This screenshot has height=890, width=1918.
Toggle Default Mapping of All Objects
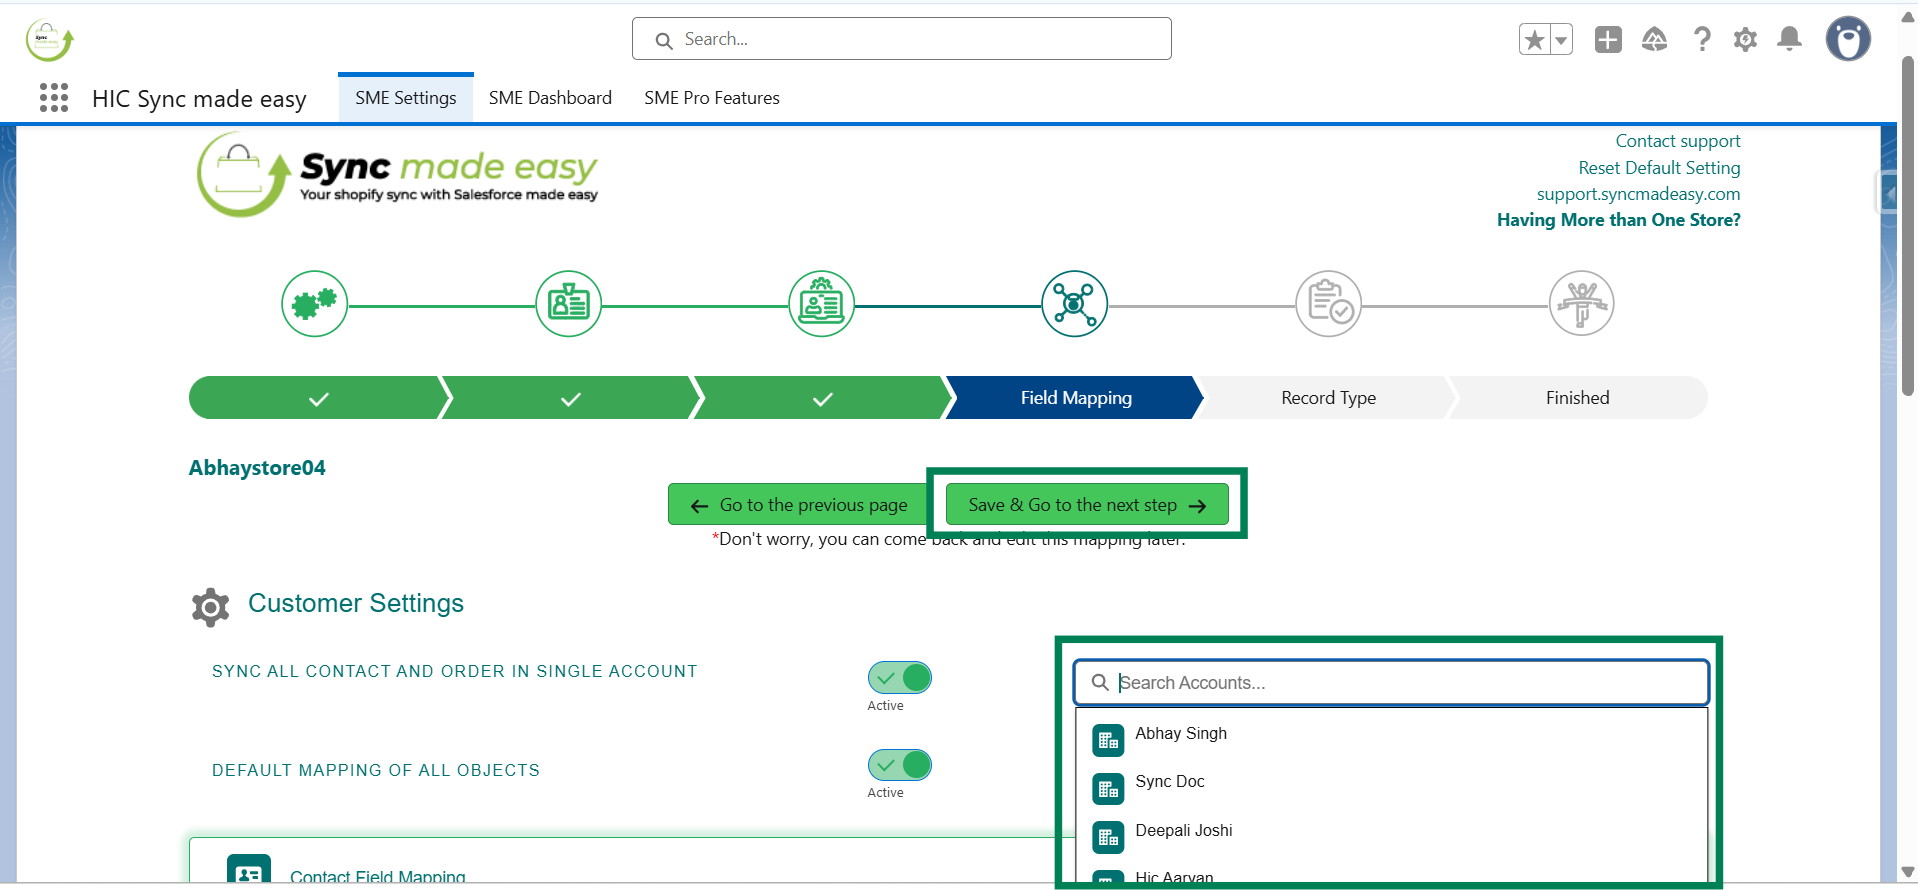900,765
